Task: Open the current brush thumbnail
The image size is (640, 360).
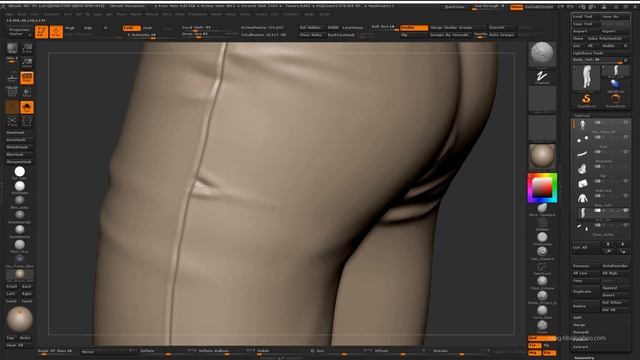Action: point(542,54)
